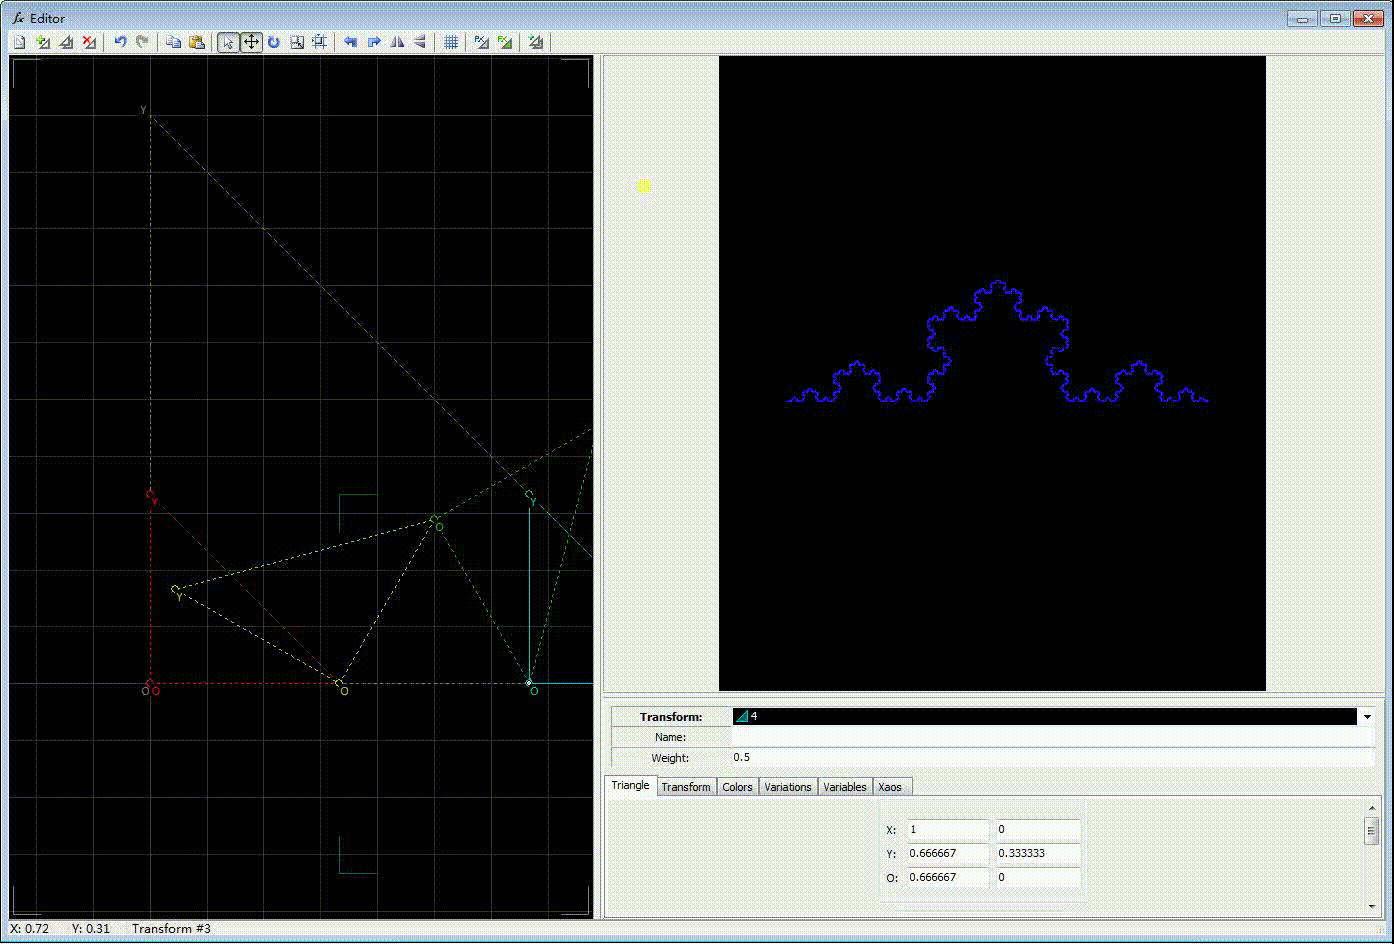Create a new blank flame
Viewport: 1394px width, 944px height.
[x=19, y=42]
